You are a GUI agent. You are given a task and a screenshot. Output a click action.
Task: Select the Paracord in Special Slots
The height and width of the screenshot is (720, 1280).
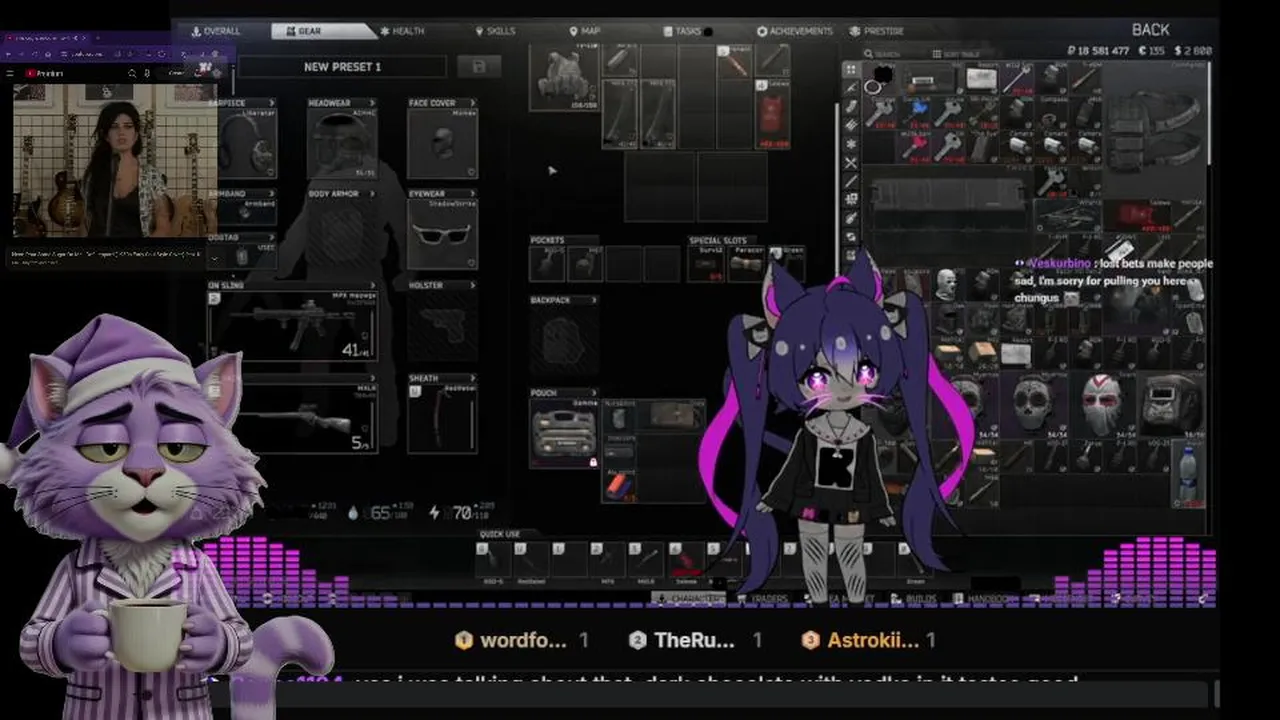(x=743, y=264)
